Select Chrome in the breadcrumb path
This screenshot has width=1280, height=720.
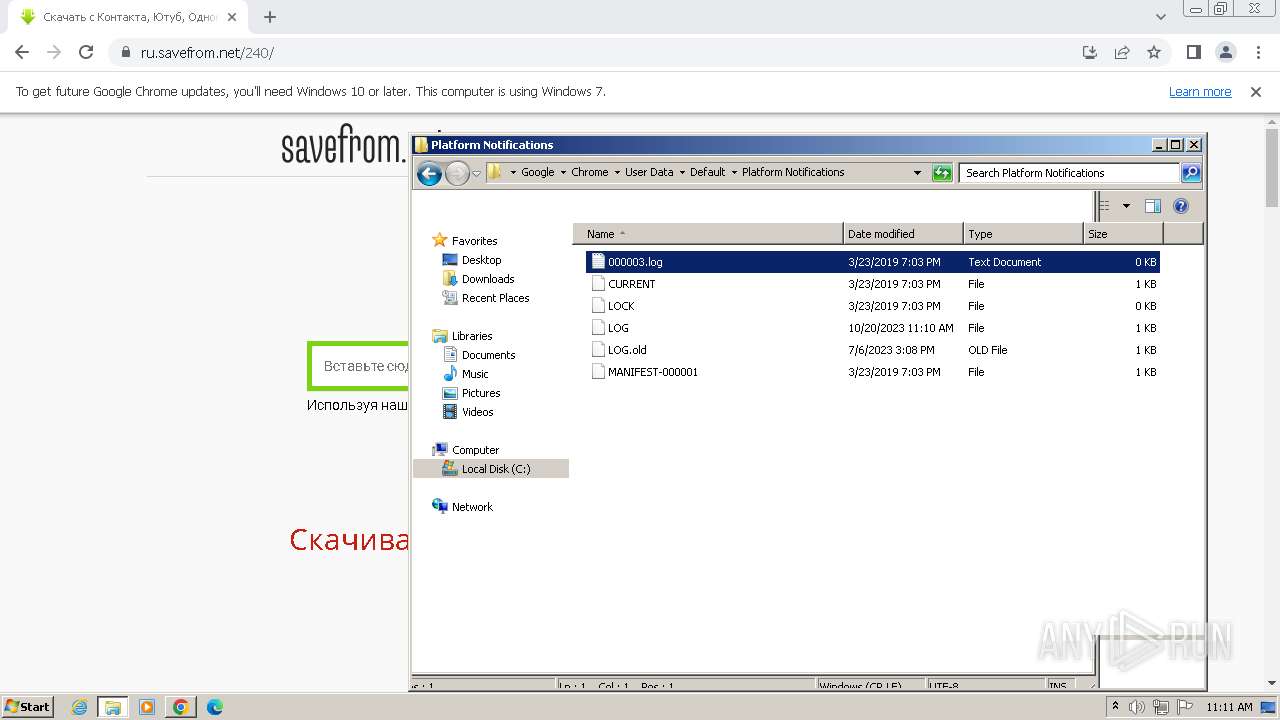[x=589, y=172]
